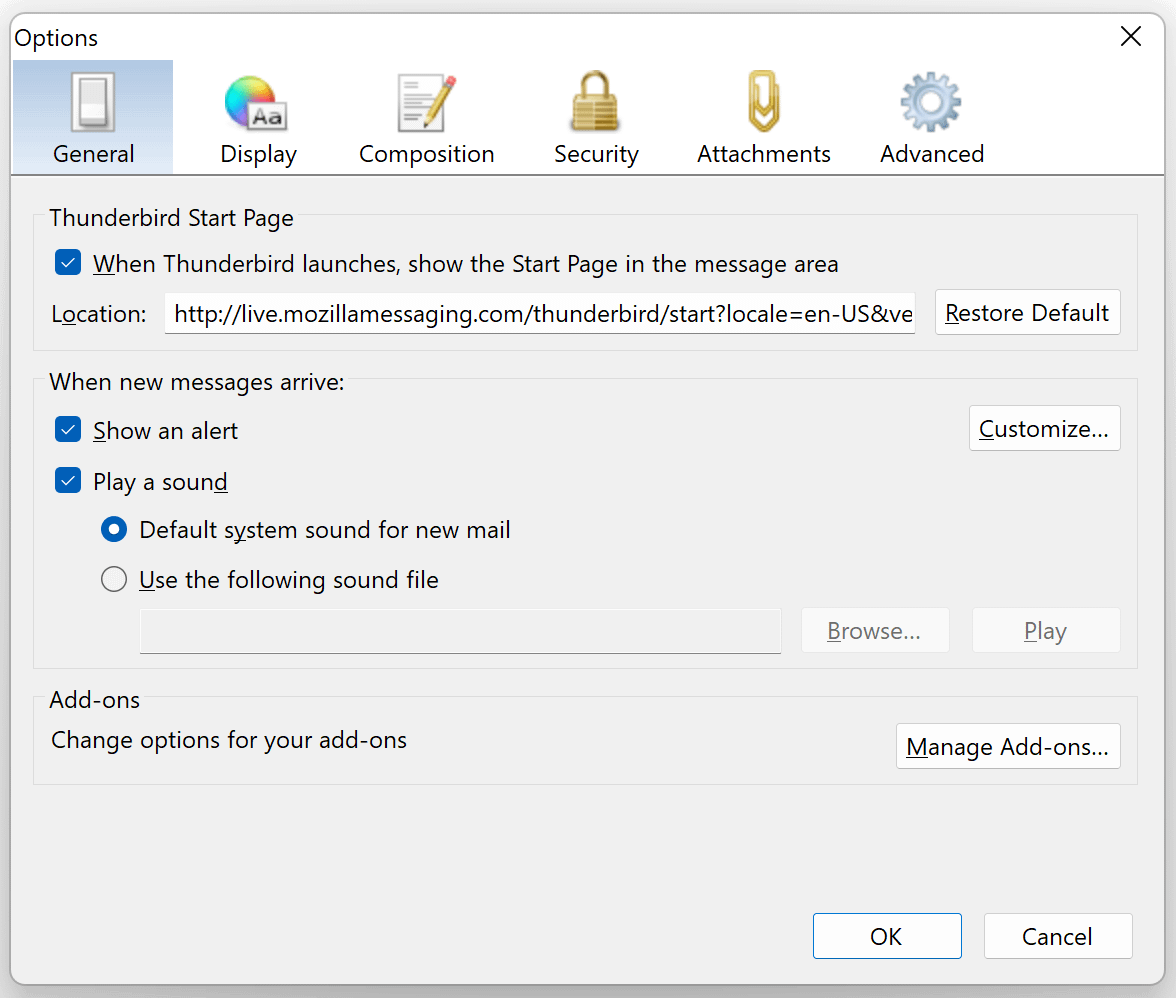Select the Security padlock icon
This screenshot has height=998, width=1176.
pos(596,104)
